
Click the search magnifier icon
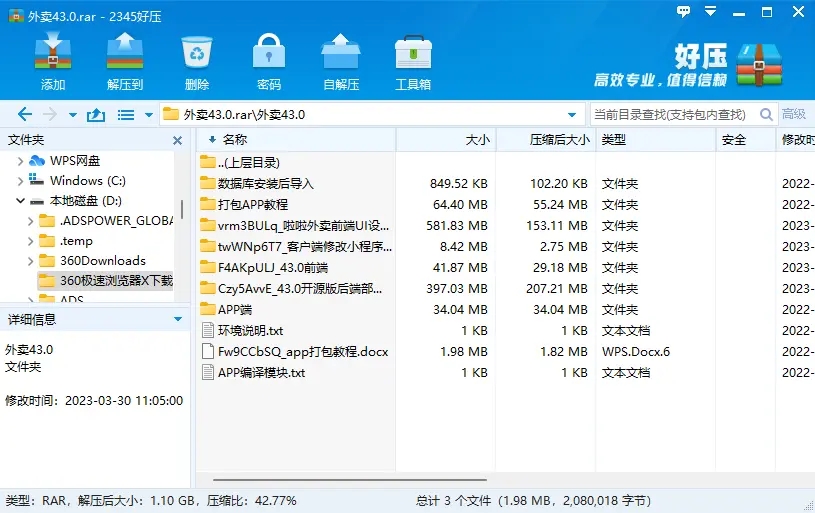click(x=767, y=115)
